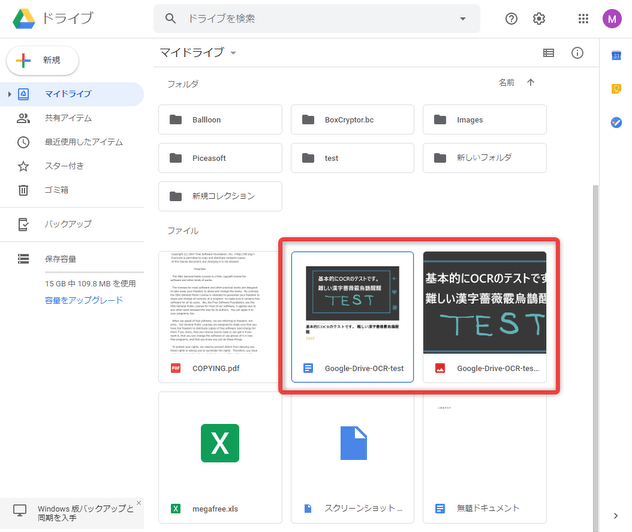Viewport: 632px width, 532px height.
Task: Open Google Tasks side panel icon
Action: (616, 122)
